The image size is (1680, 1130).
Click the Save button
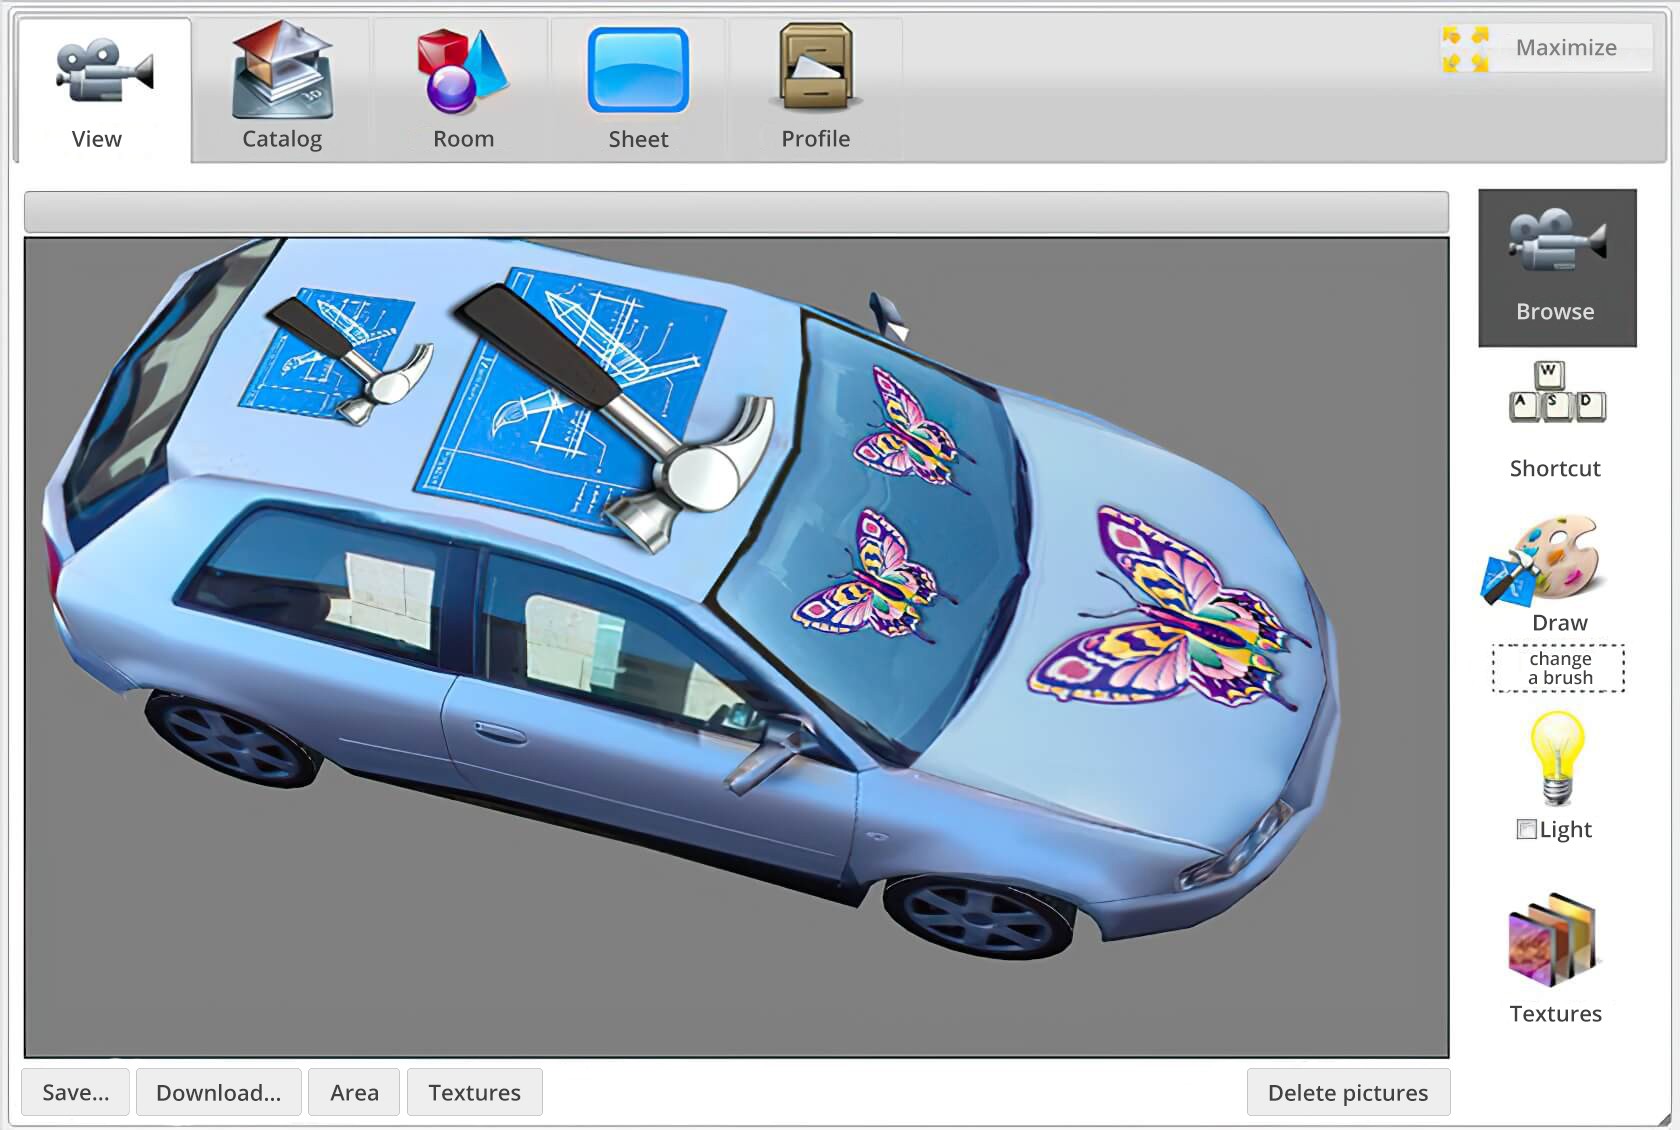(73, 1092)
